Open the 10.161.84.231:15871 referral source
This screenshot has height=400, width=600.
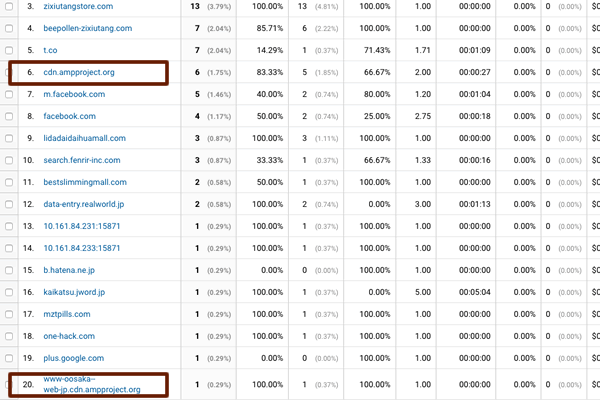coord(82,226)
